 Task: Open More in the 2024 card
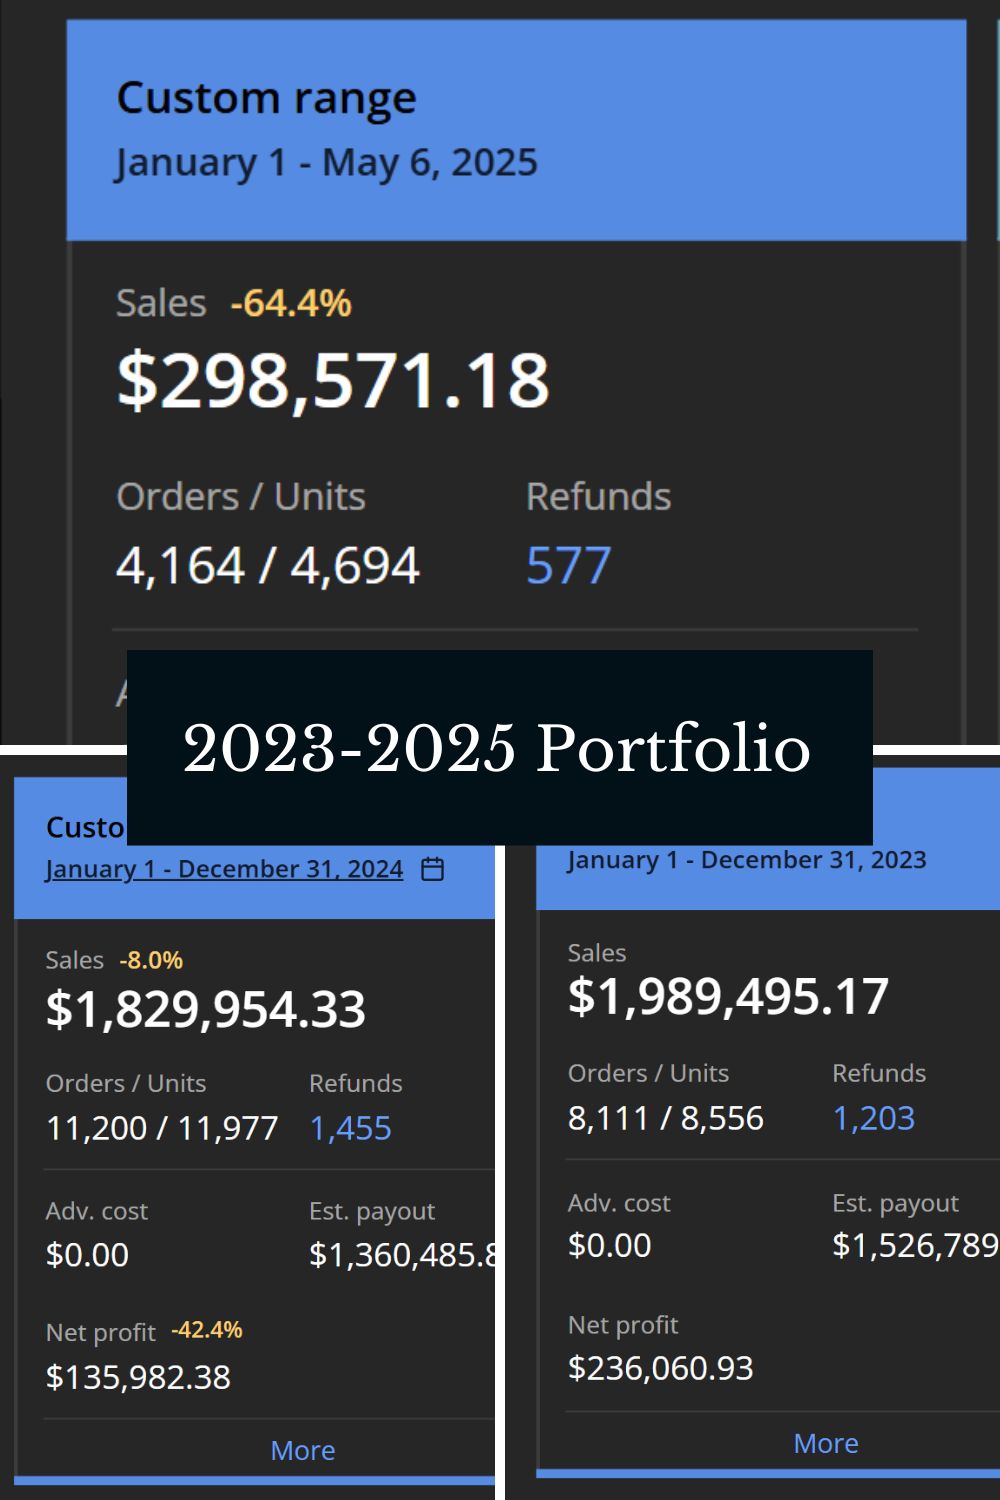303,1450
